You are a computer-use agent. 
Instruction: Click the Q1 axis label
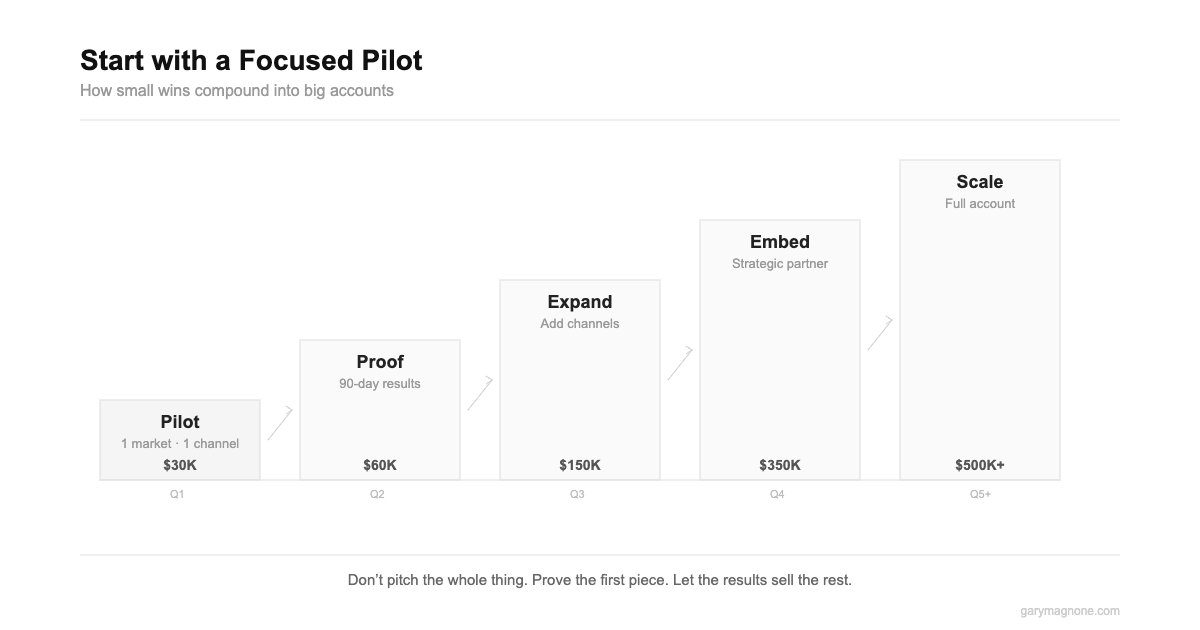click(177, 494)
